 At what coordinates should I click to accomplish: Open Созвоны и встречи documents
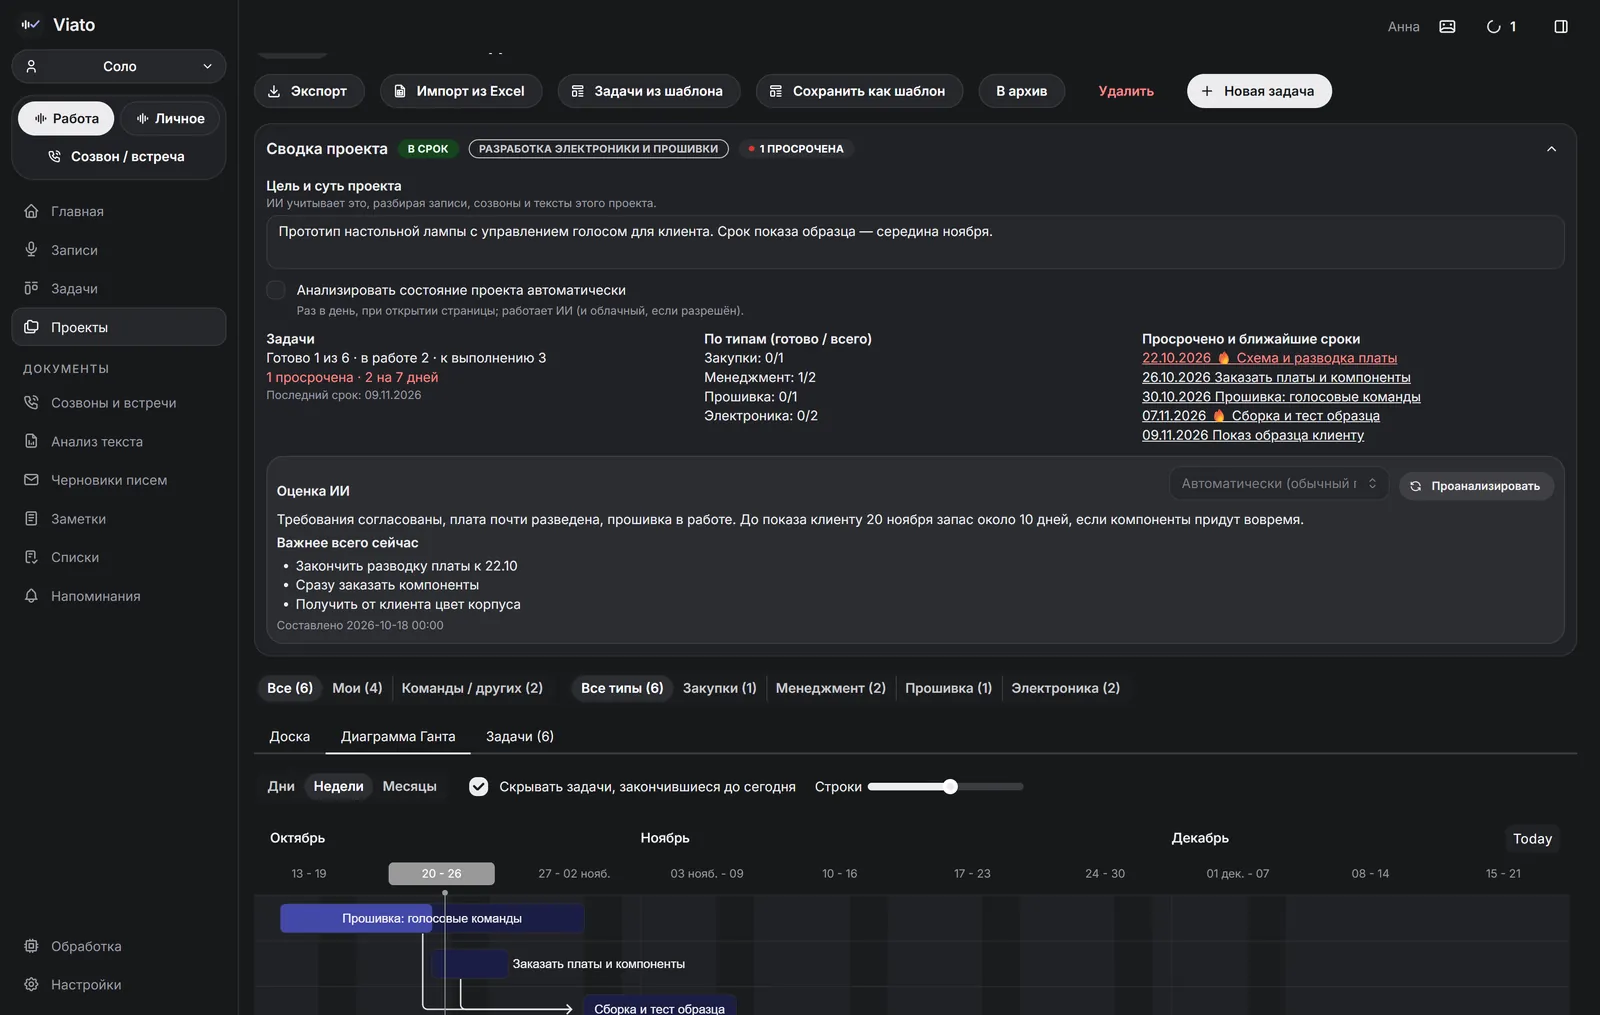pos(118,403)
